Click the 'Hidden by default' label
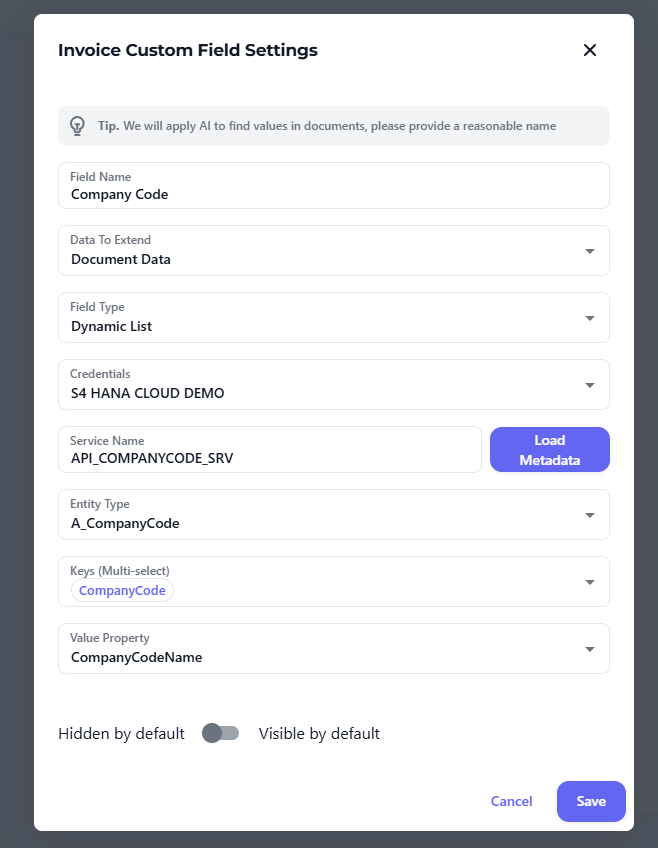 [x=121, y=733]
